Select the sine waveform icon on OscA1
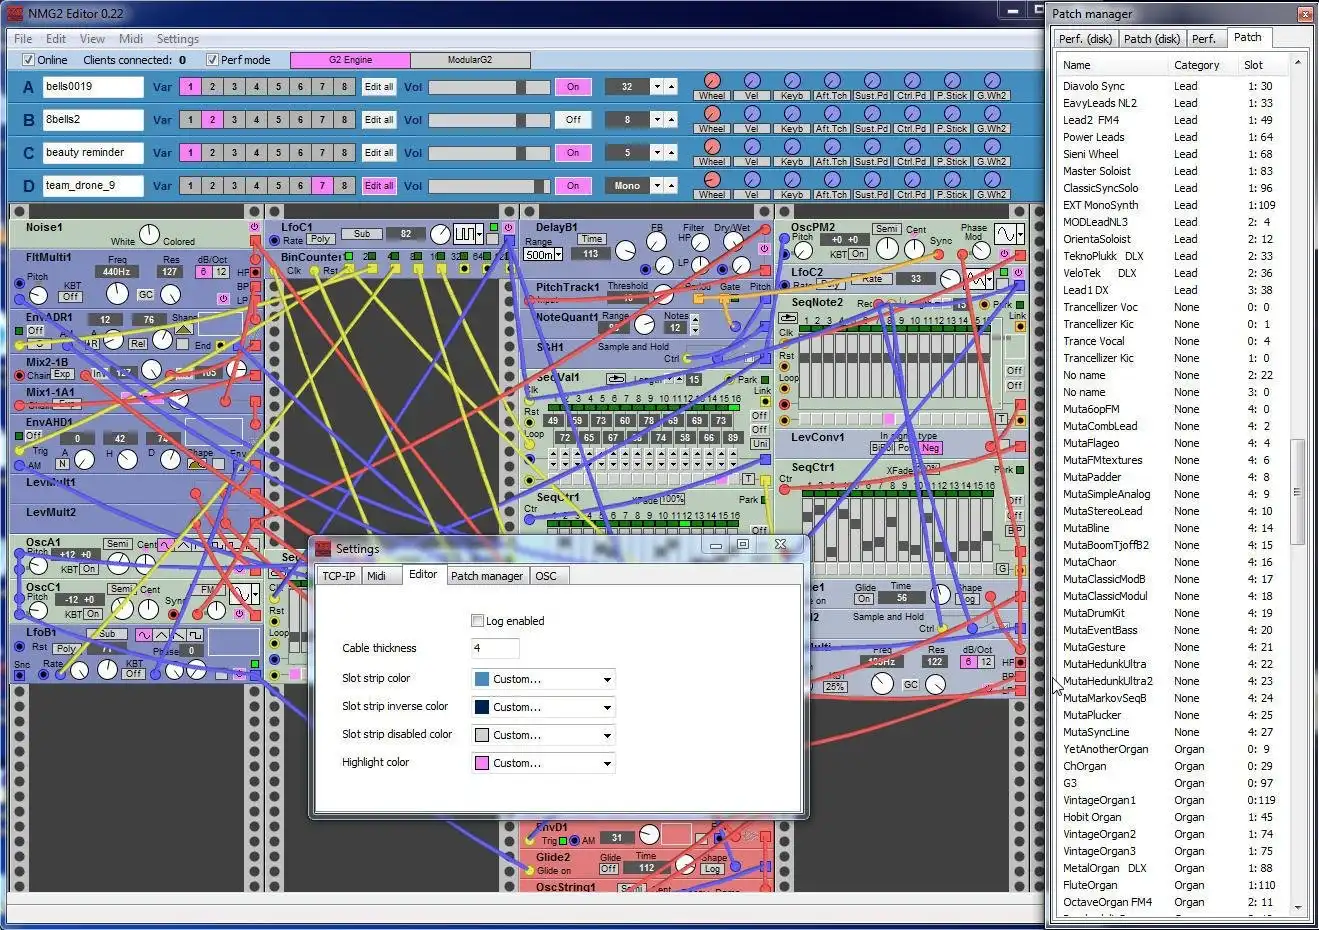The image size is (1319, 930). tap(166, 545)
